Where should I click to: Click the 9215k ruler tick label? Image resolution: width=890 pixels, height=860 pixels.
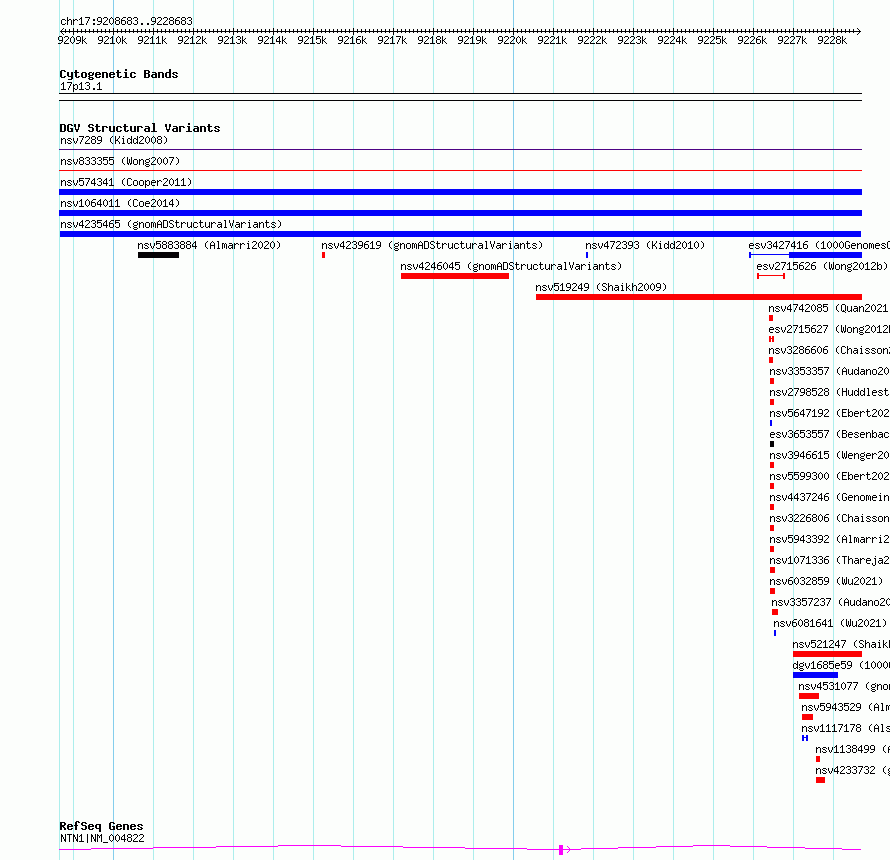coord(312,40)
